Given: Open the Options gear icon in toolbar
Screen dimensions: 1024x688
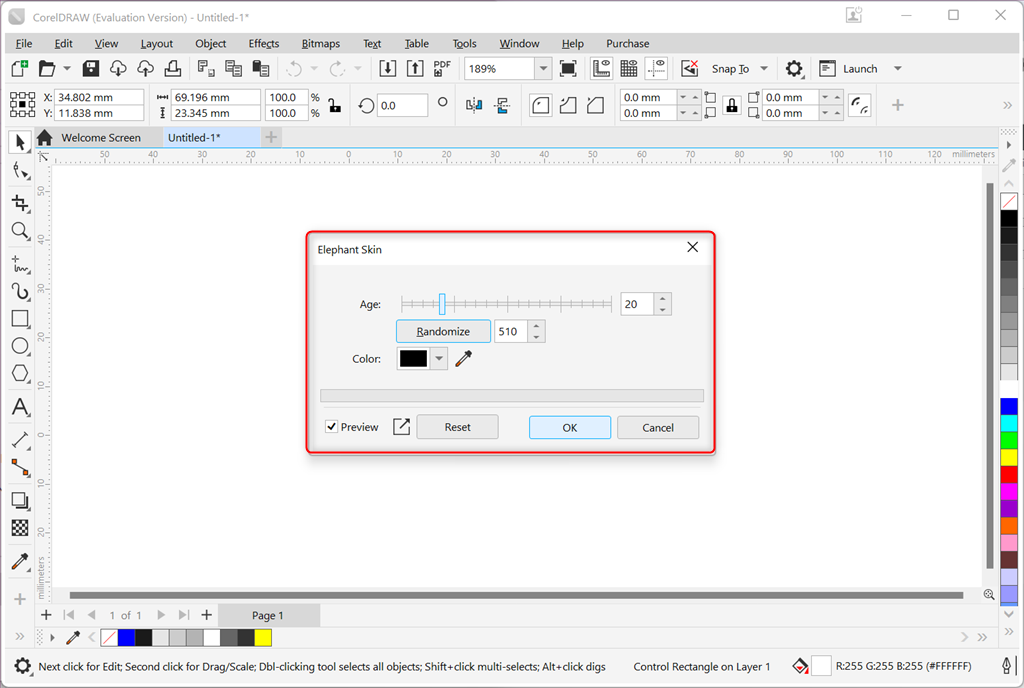Looking at the screenshot, I should click(794, 69).
